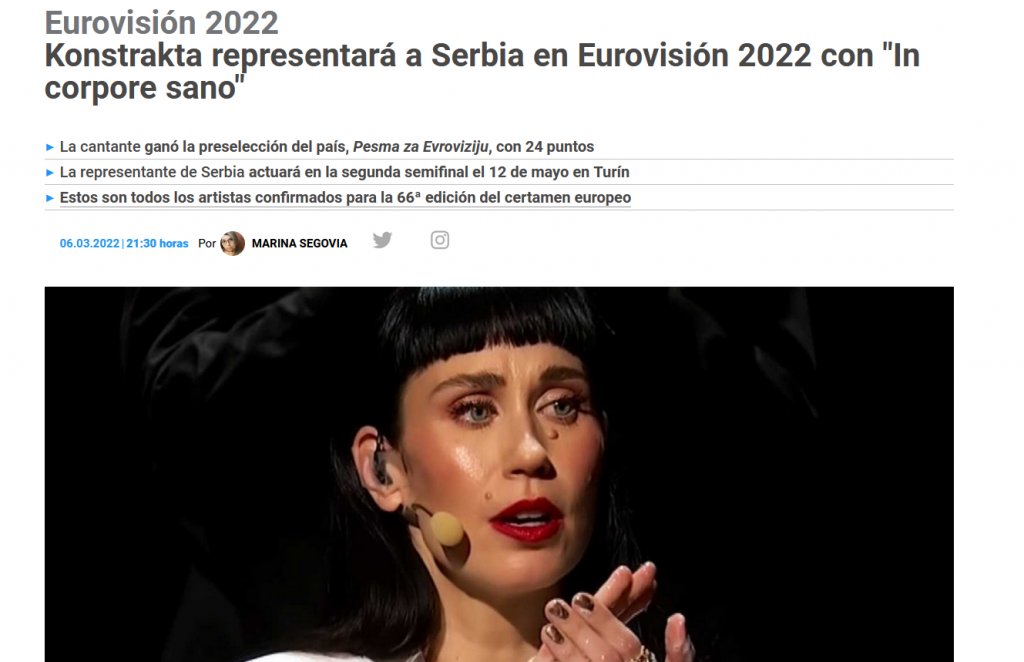The width and height of the screenshot is (1024, 662).
Task: Click the word 'Konstrakta' in the headline
Action: click(x=123, y=55)
